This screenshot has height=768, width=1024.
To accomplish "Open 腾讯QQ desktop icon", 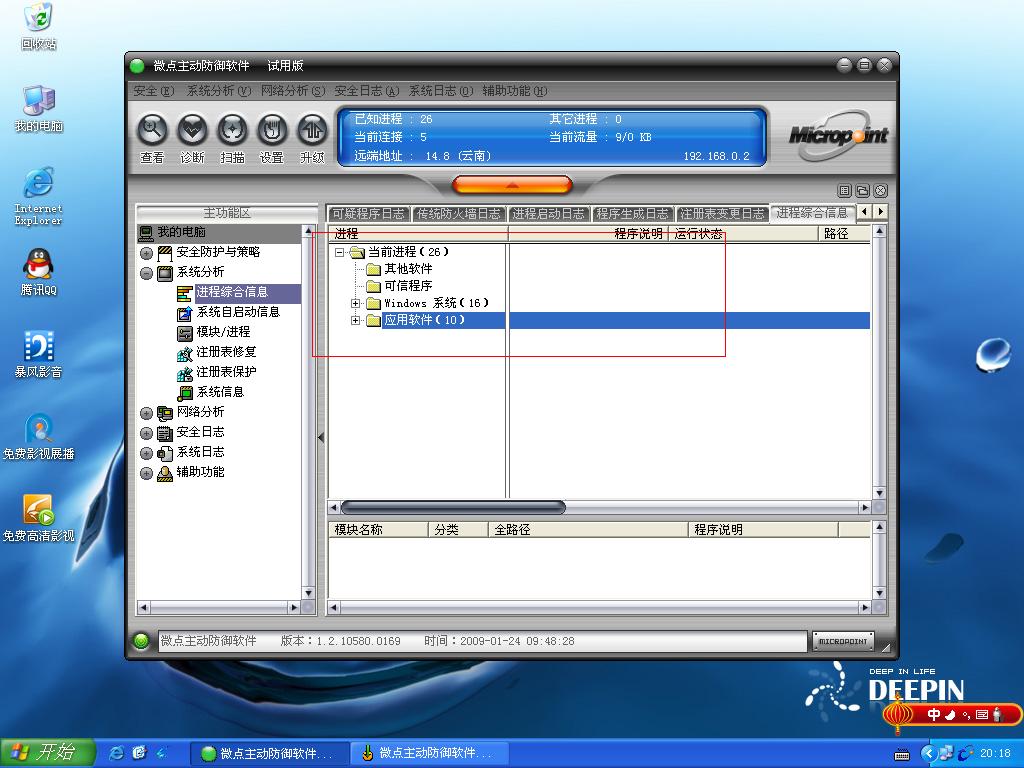I will [39, 273].
